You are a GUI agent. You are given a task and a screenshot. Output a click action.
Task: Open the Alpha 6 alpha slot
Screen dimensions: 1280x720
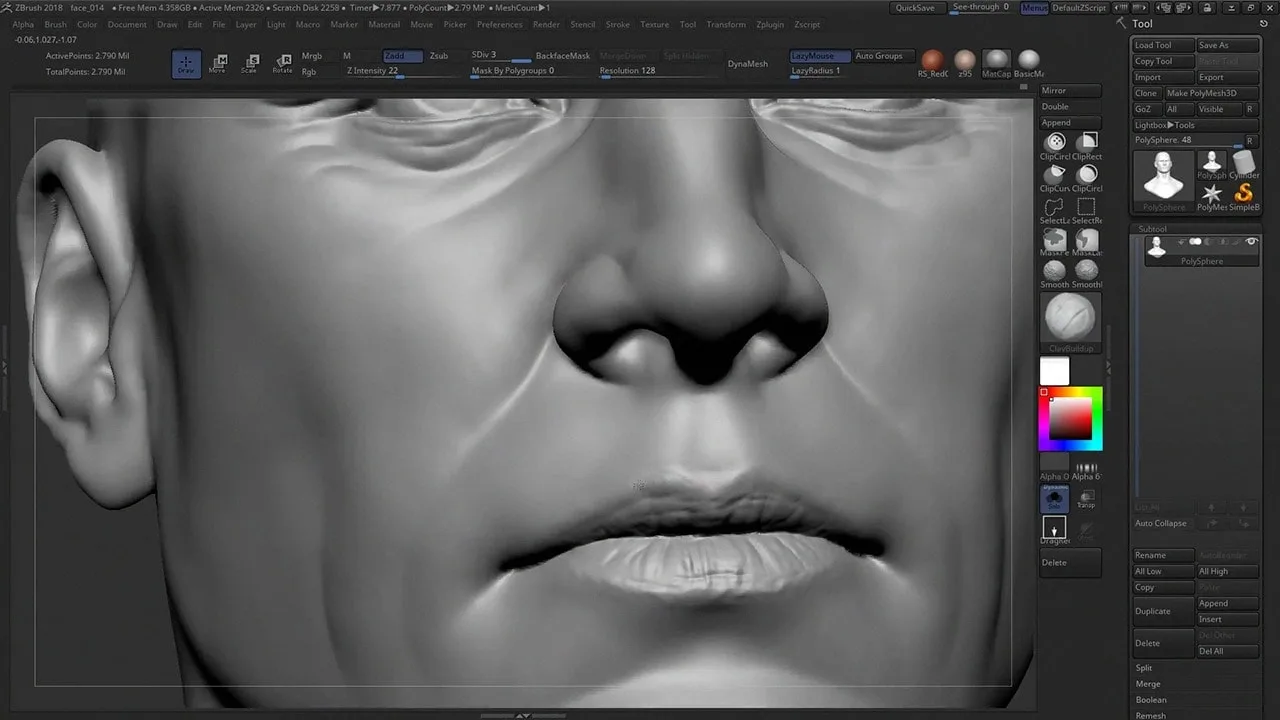[x=1087, y=467]
